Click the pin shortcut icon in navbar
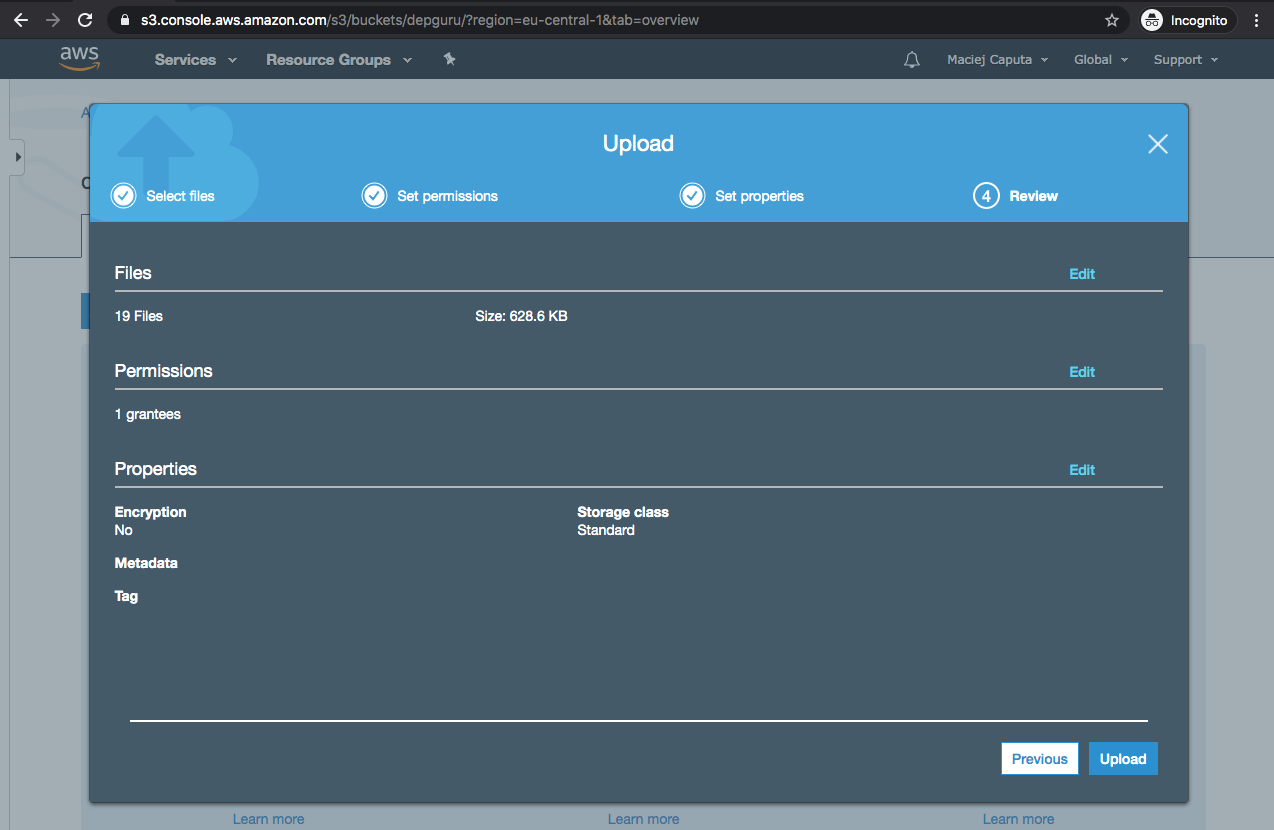Image resolution: width=1274 pixels, height=830 pixels. coord(449,60)
